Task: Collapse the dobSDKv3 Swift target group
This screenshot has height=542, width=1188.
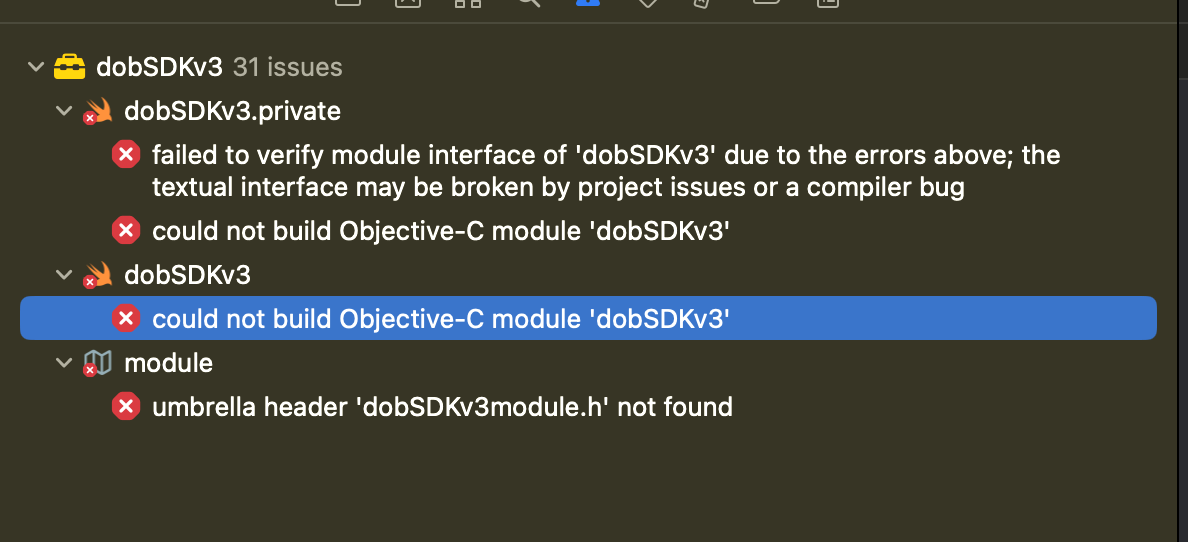Action: tap(64, 275)
